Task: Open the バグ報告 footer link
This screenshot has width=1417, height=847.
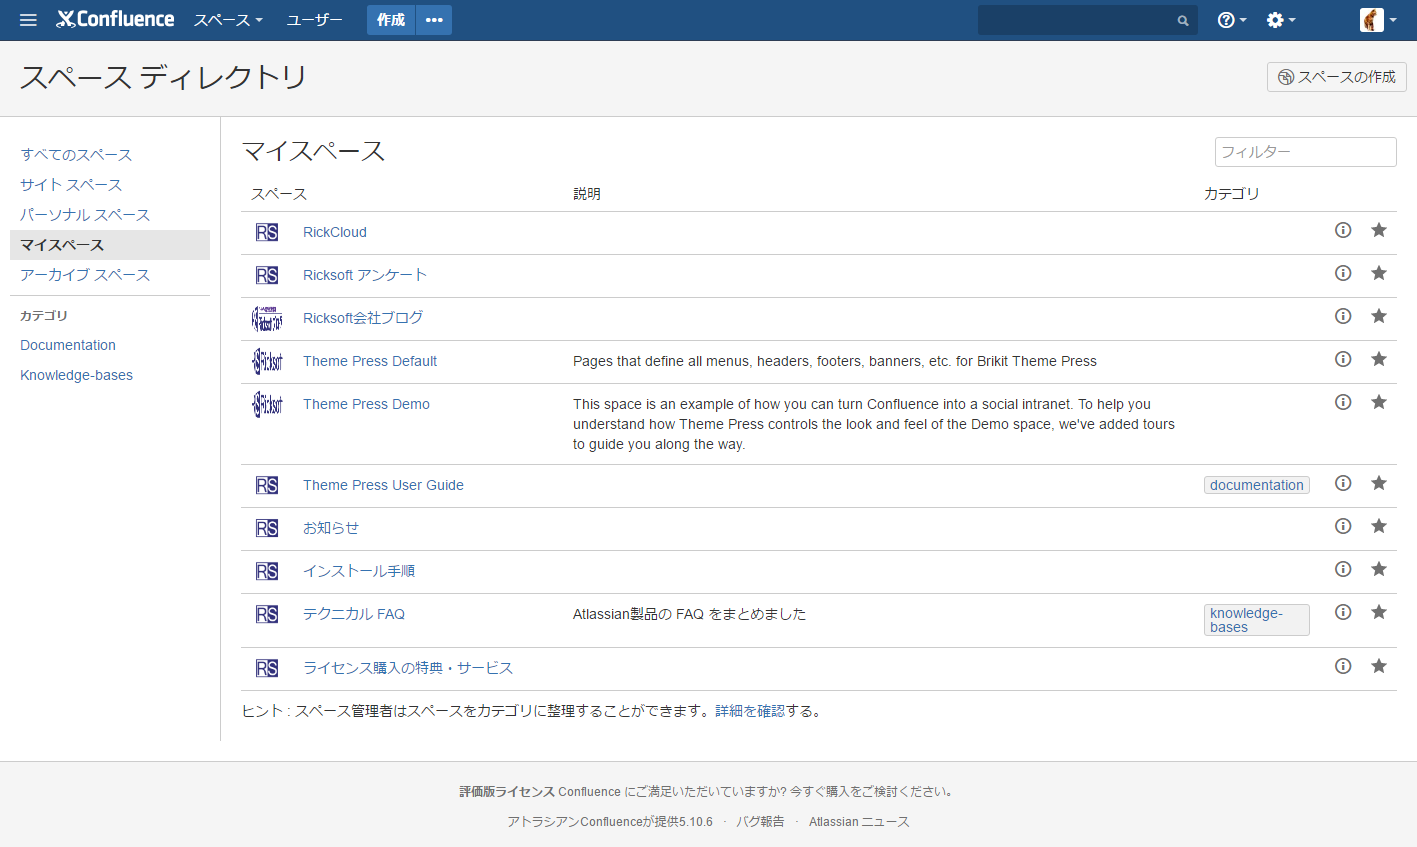Action: (760, 822)
